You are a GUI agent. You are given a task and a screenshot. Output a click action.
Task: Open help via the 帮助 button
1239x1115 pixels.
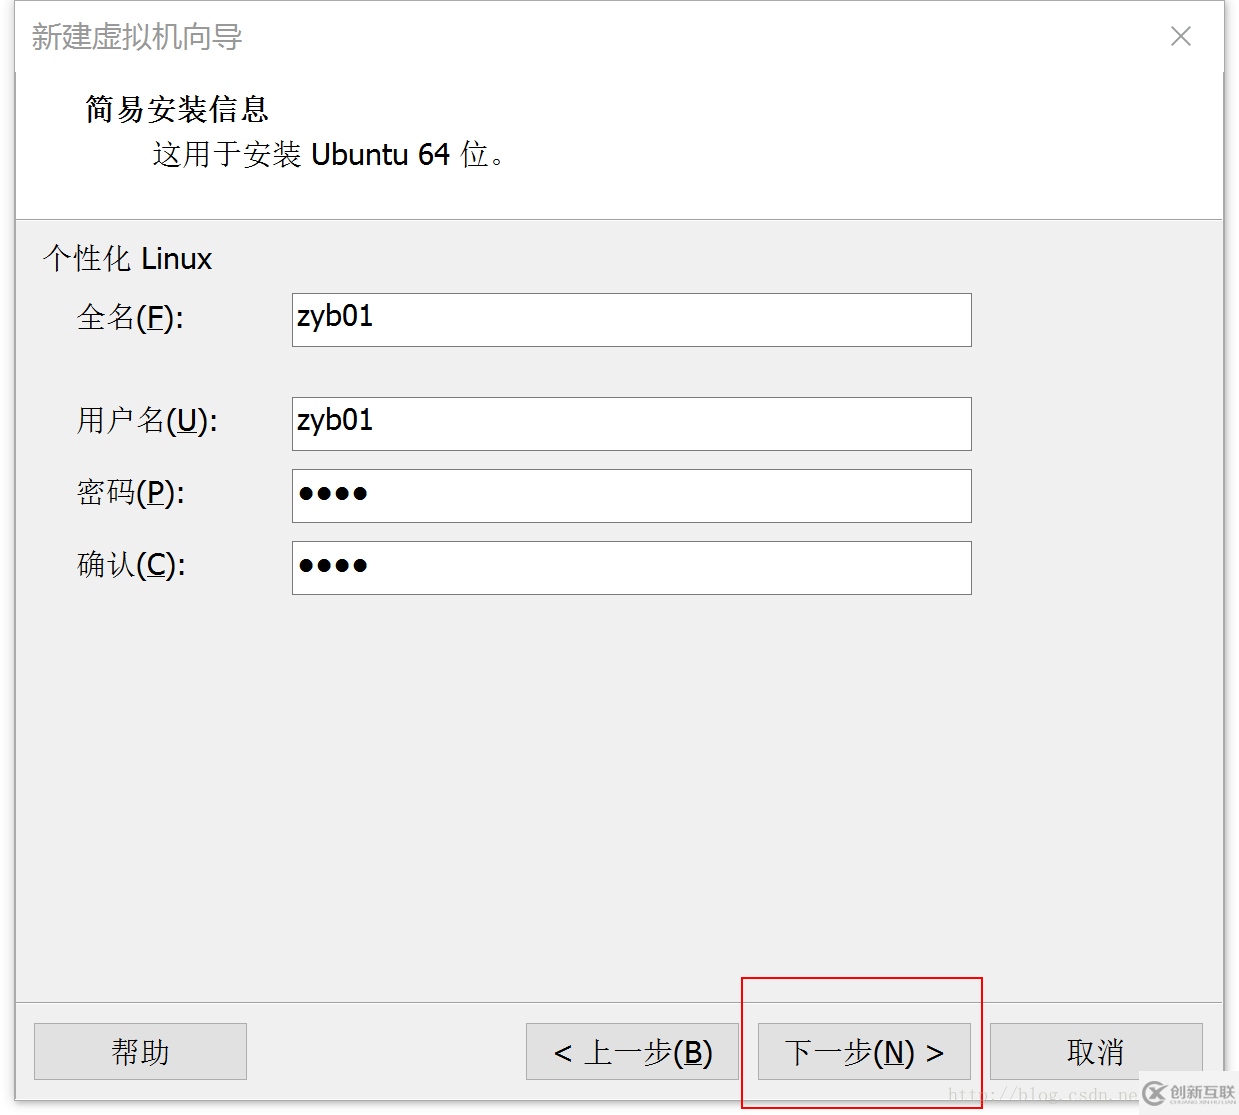click(139, 1051)
